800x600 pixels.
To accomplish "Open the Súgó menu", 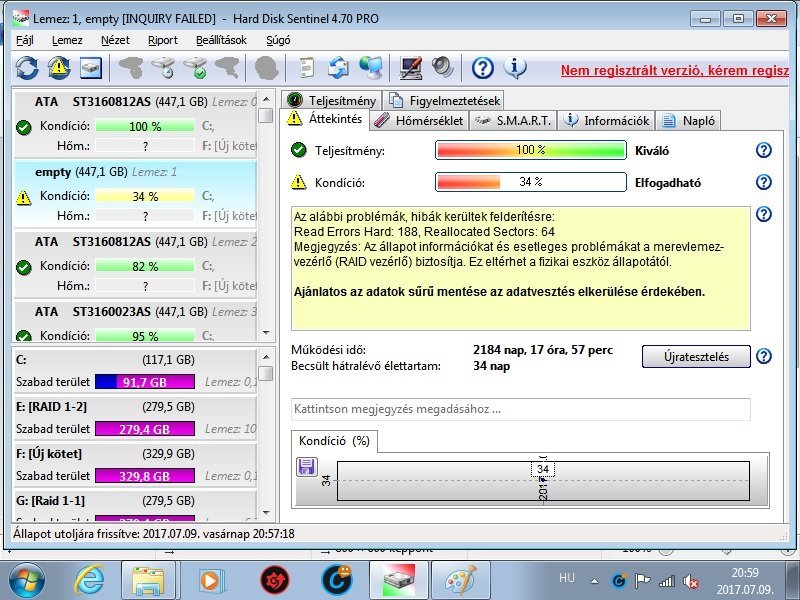I will 278,40.
